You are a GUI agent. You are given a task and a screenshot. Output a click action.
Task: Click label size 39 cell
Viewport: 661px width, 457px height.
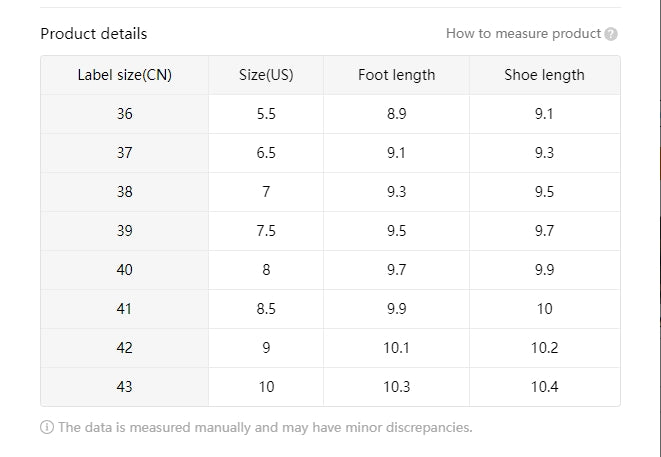point(125,231)
